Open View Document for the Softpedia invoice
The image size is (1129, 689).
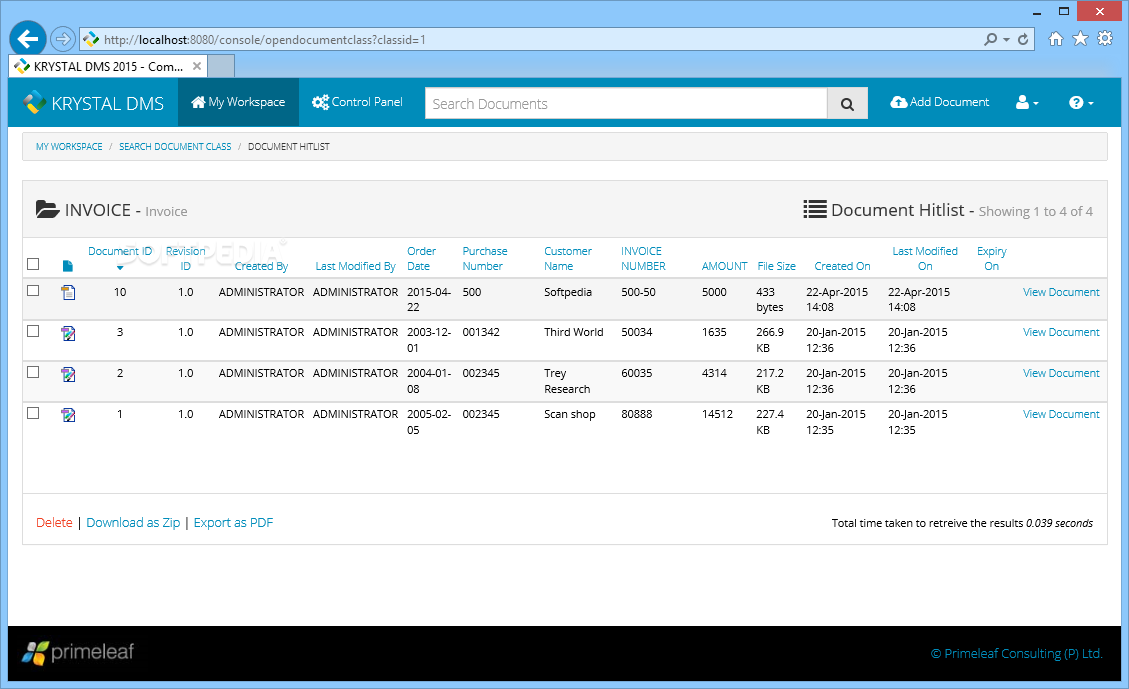(x=1061, y=292)
